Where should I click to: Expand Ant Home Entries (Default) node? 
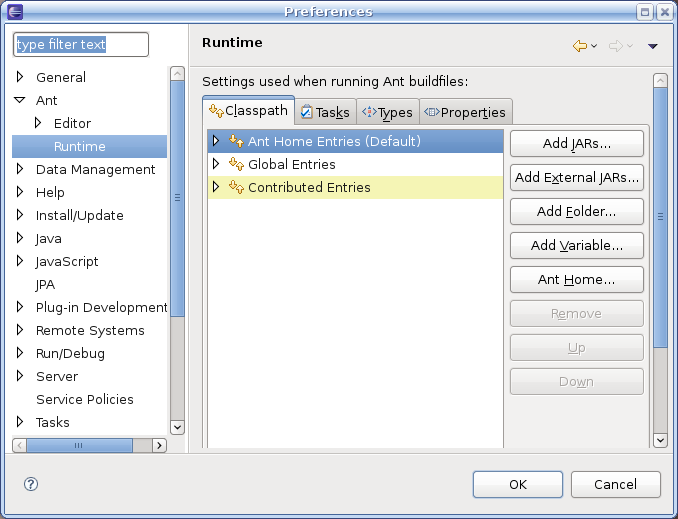(x=216, y=141)
